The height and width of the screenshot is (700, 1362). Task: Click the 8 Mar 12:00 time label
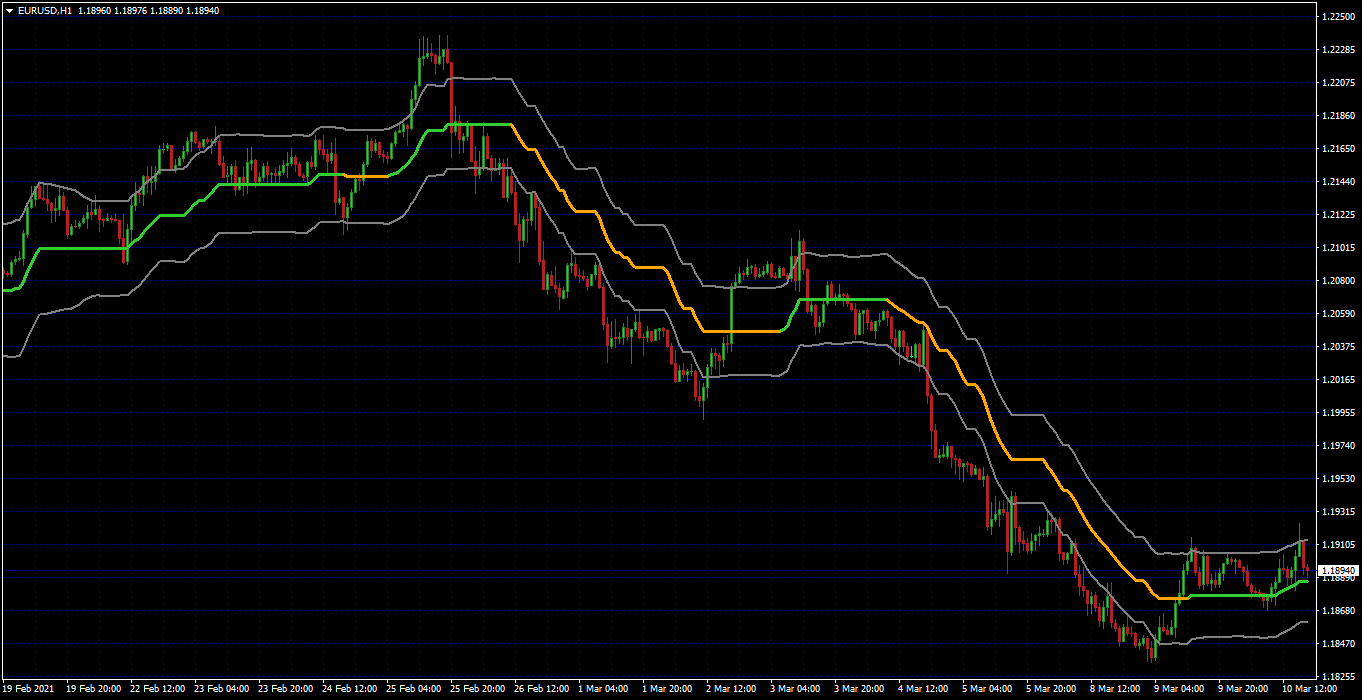1117,689
